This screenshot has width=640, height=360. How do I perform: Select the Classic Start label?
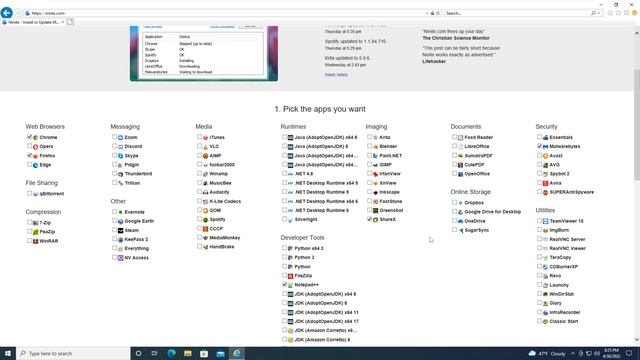(x=564, y=322)
